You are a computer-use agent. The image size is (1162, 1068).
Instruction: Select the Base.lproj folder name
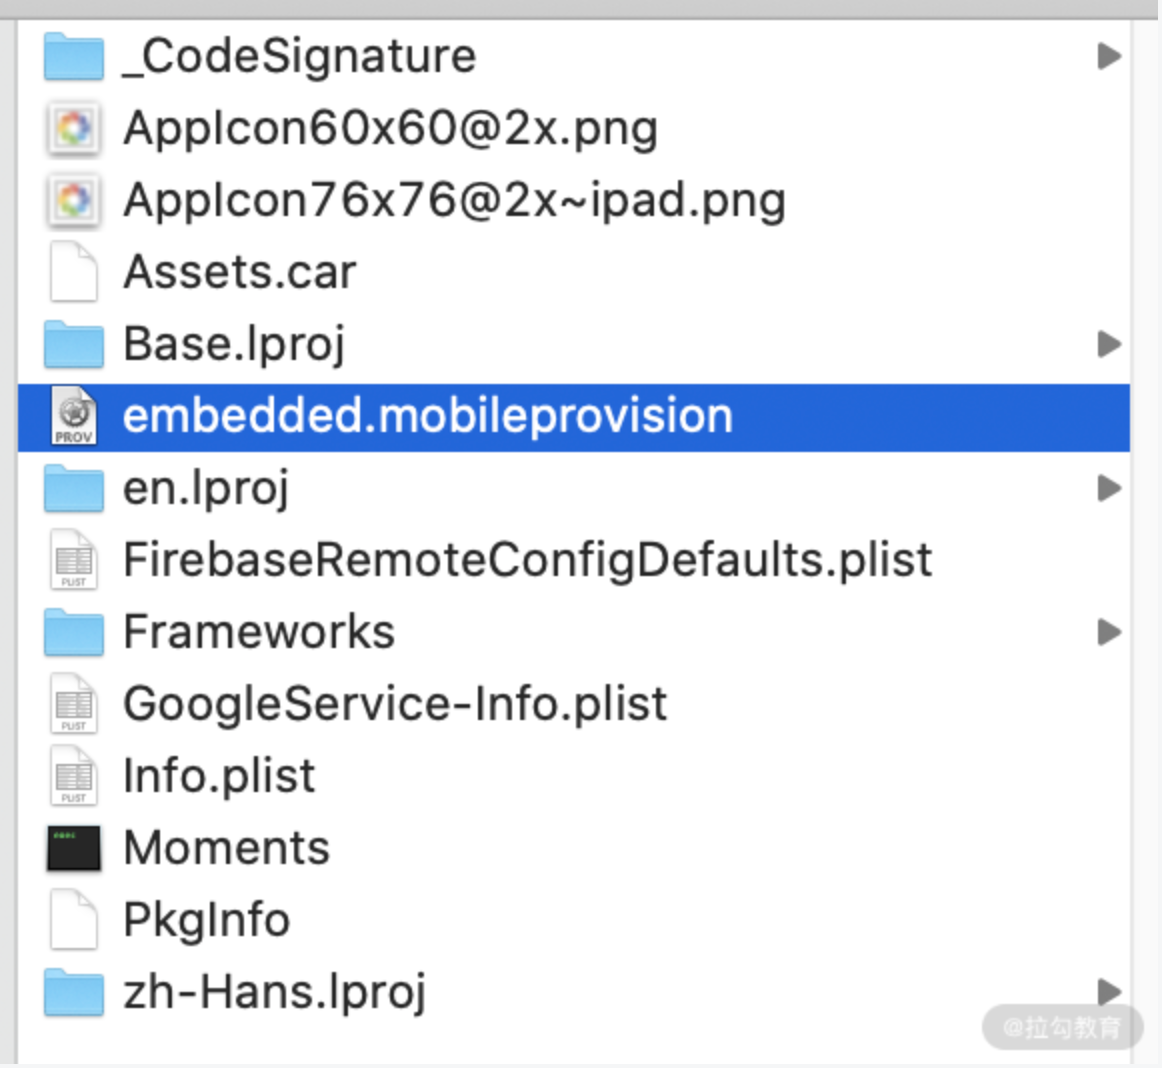tap(234, 344)
